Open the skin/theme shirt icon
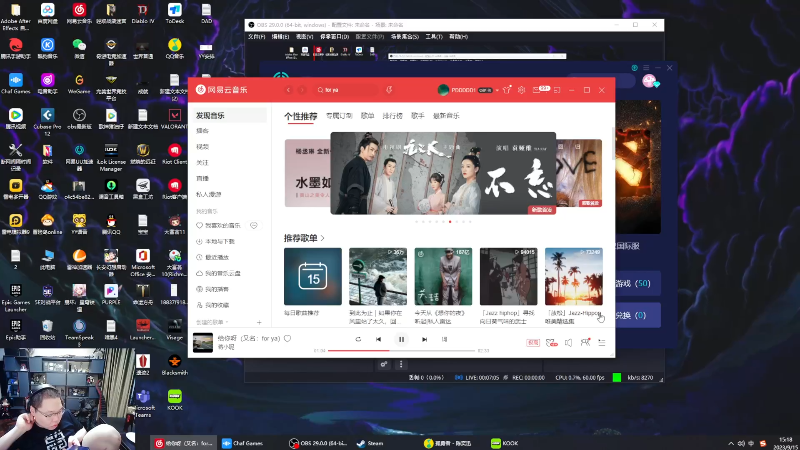The height and width of the screenshot is (450, 800). [507, 90]
